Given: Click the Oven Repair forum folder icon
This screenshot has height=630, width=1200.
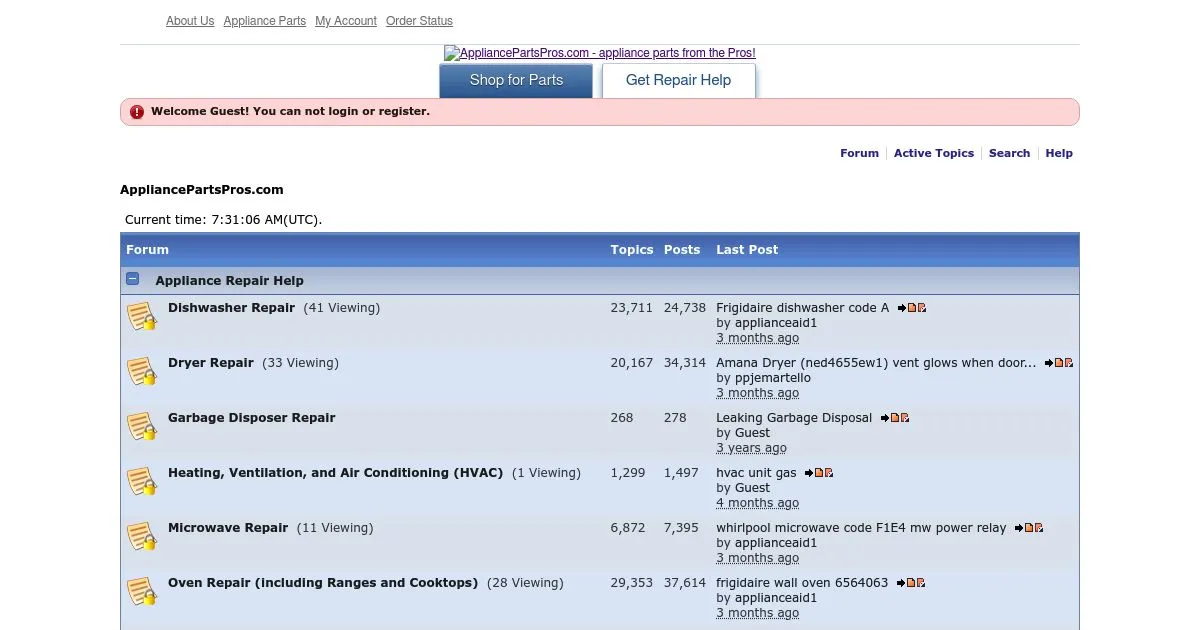Looking at the screenshot, I should click(142, 591).
